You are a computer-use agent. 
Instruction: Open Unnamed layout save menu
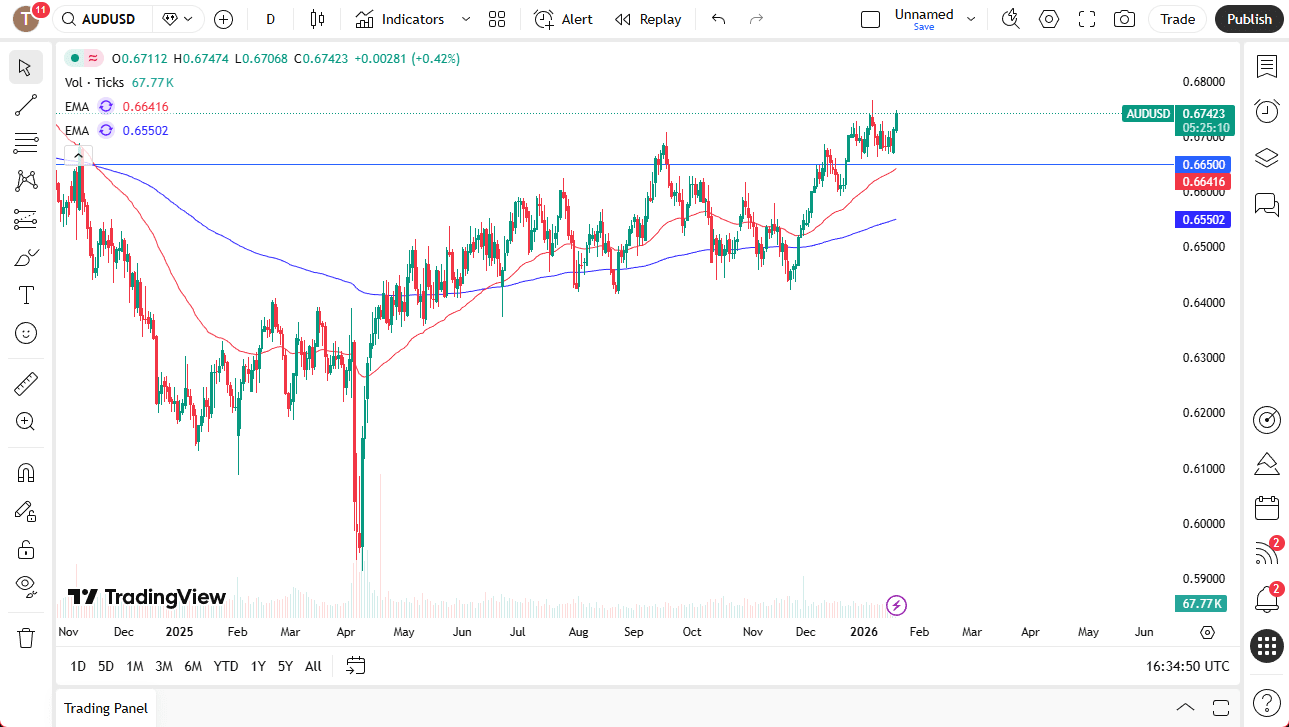coord(924,19)
